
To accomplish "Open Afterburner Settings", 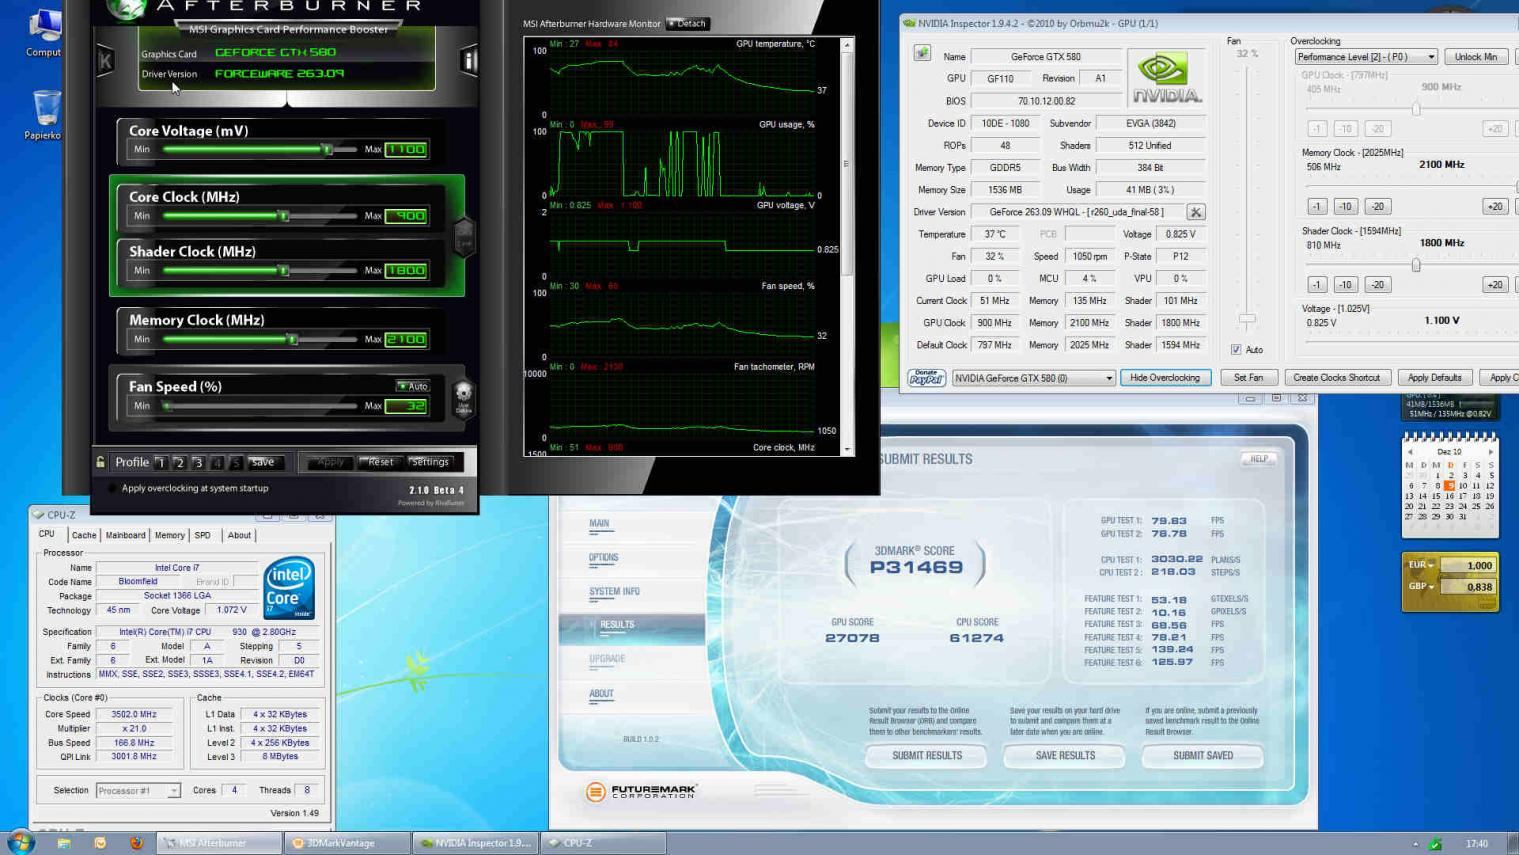I will point(430,462).
